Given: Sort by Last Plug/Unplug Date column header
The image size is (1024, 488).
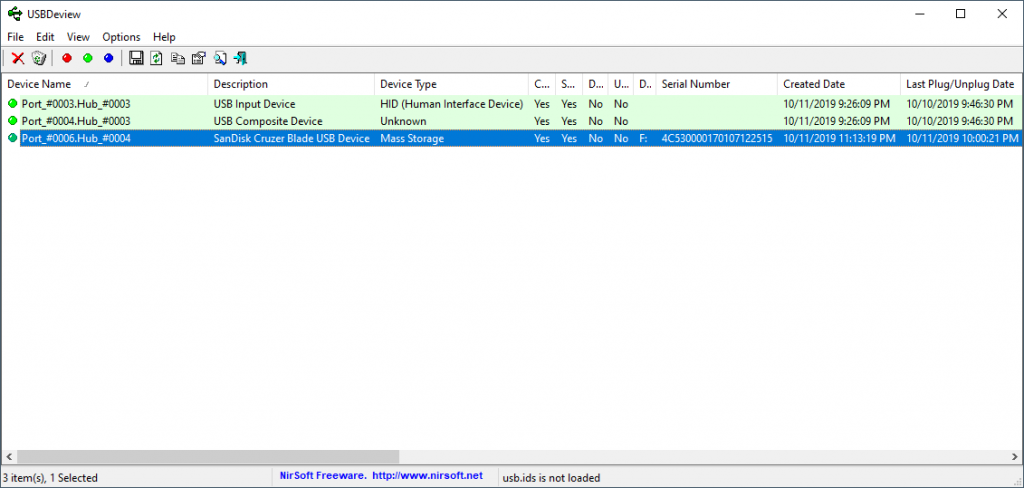Looking at the screenshot, I should (x=961, y=84).
